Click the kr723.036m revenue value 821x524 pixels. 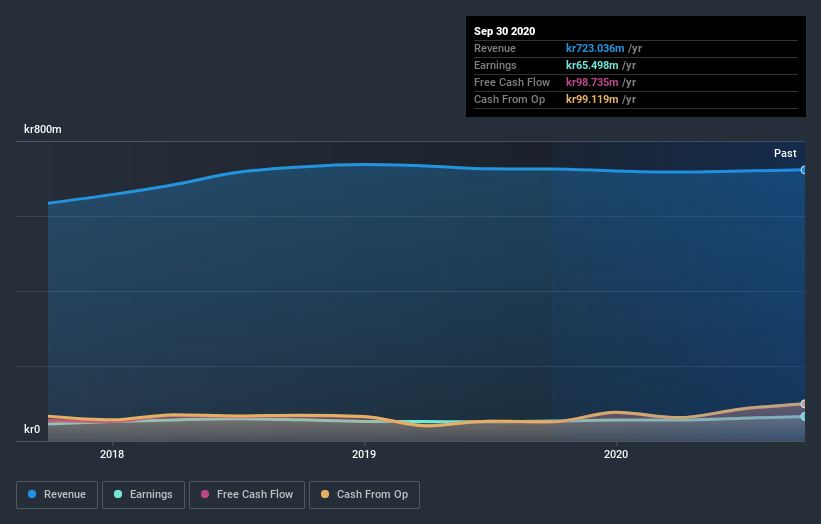pyautogui.click(x=595, y=48)
